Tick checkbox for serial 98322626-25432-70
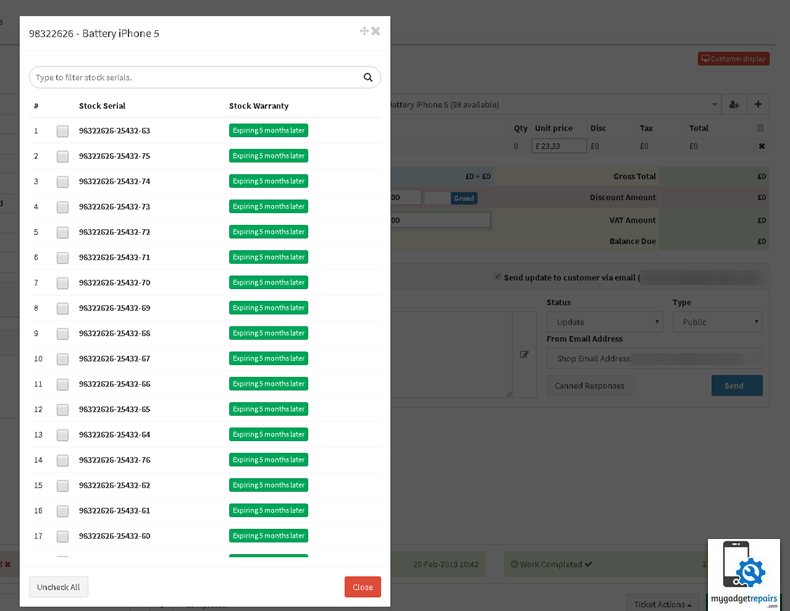This screenshot has height=611, width=790. [x=62, y=283]
